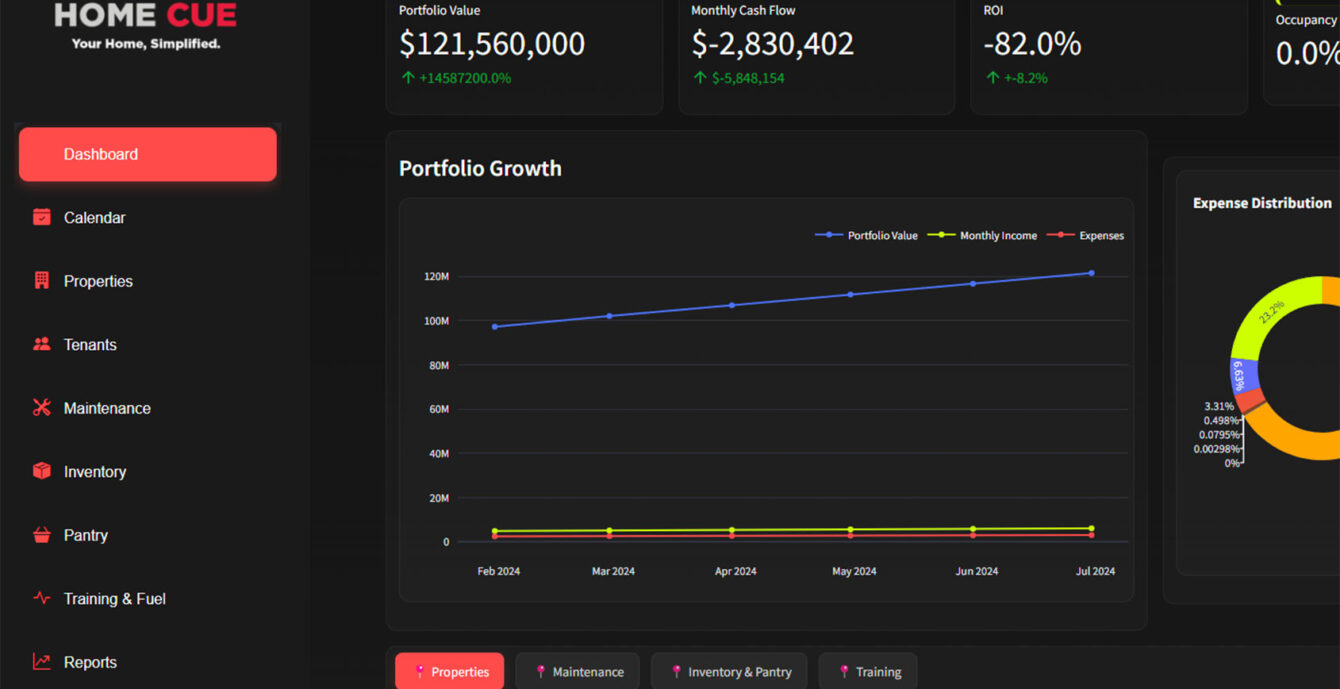Open Calendar via its sidebar calendar icon
Viewport: 1340px width, 689px height.
(41, 217)
